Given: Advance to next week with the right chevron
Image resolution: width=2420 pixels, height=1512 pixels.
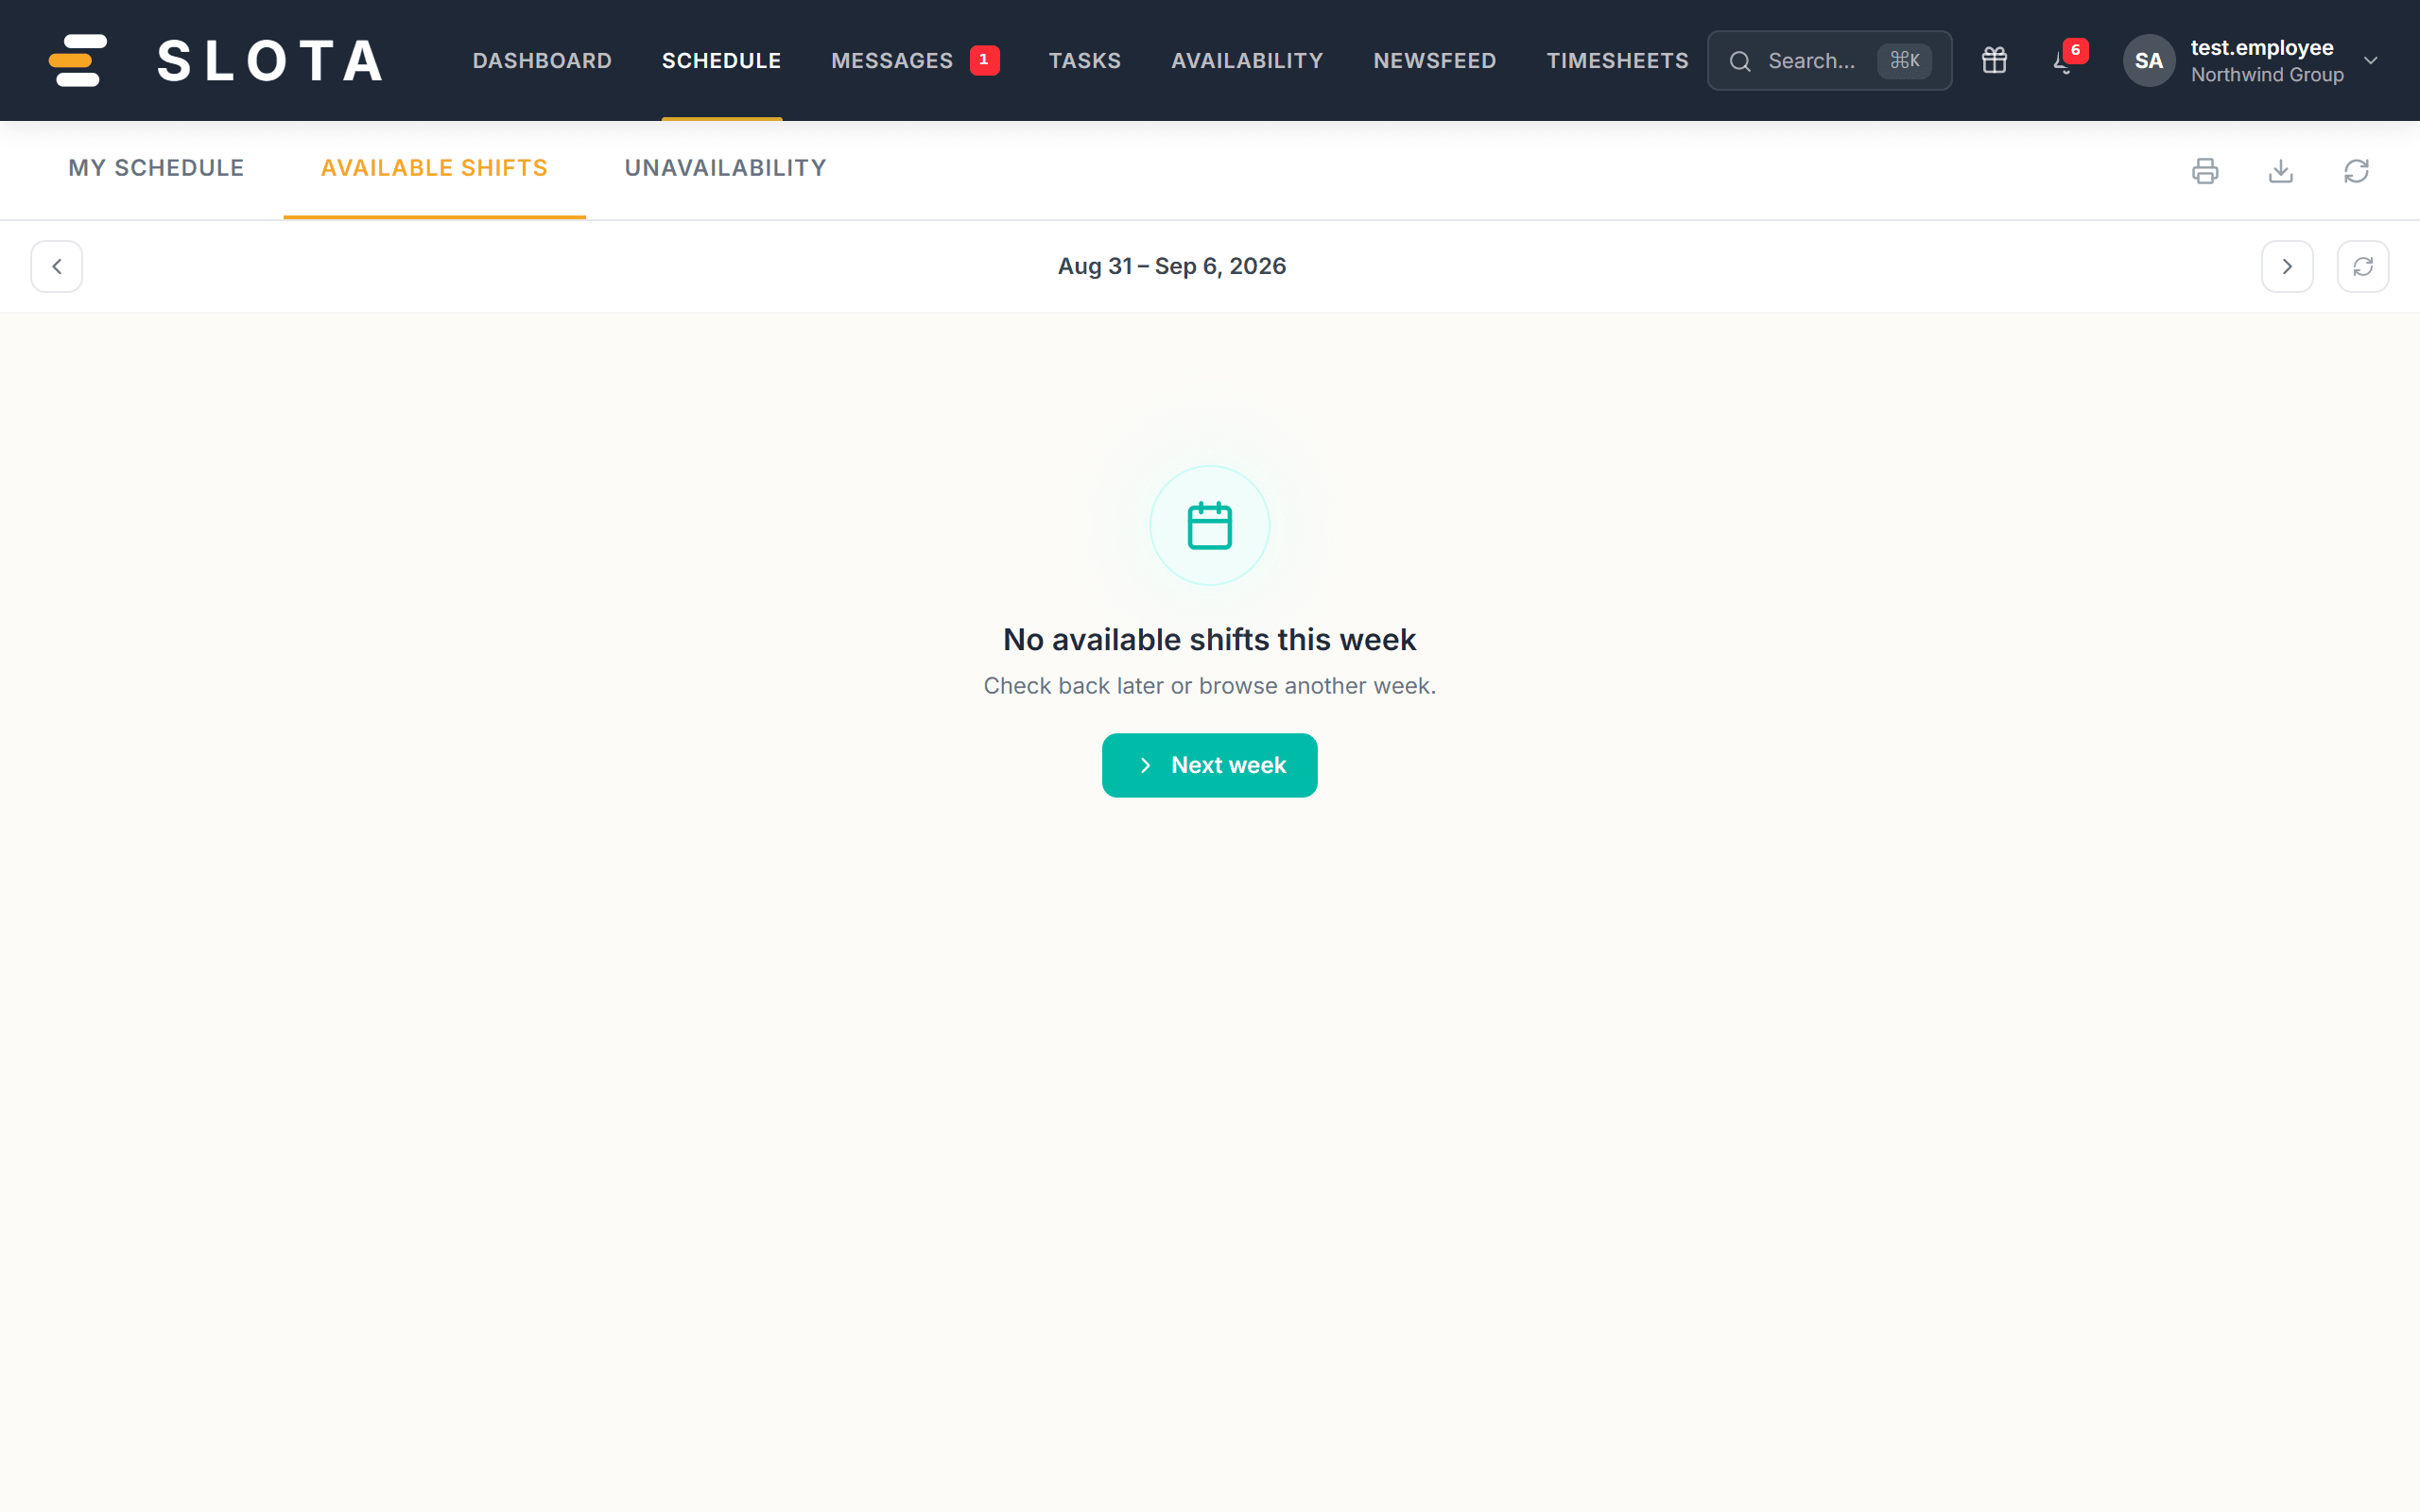Looking at the screenshot, I should coord(2287,266).
